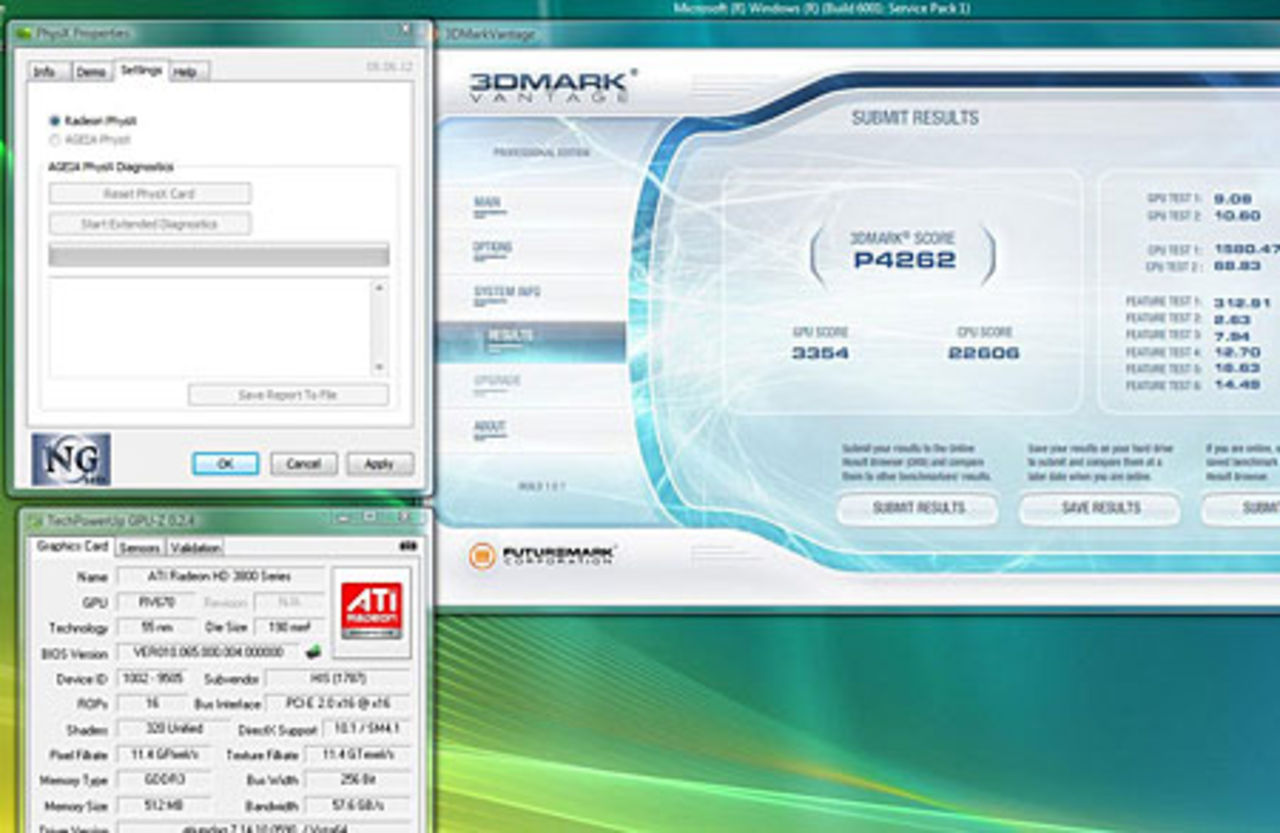Click the NG logo in PhysX Properties
The height and width of the screenshot is (833, 1280).
[71, 460]
